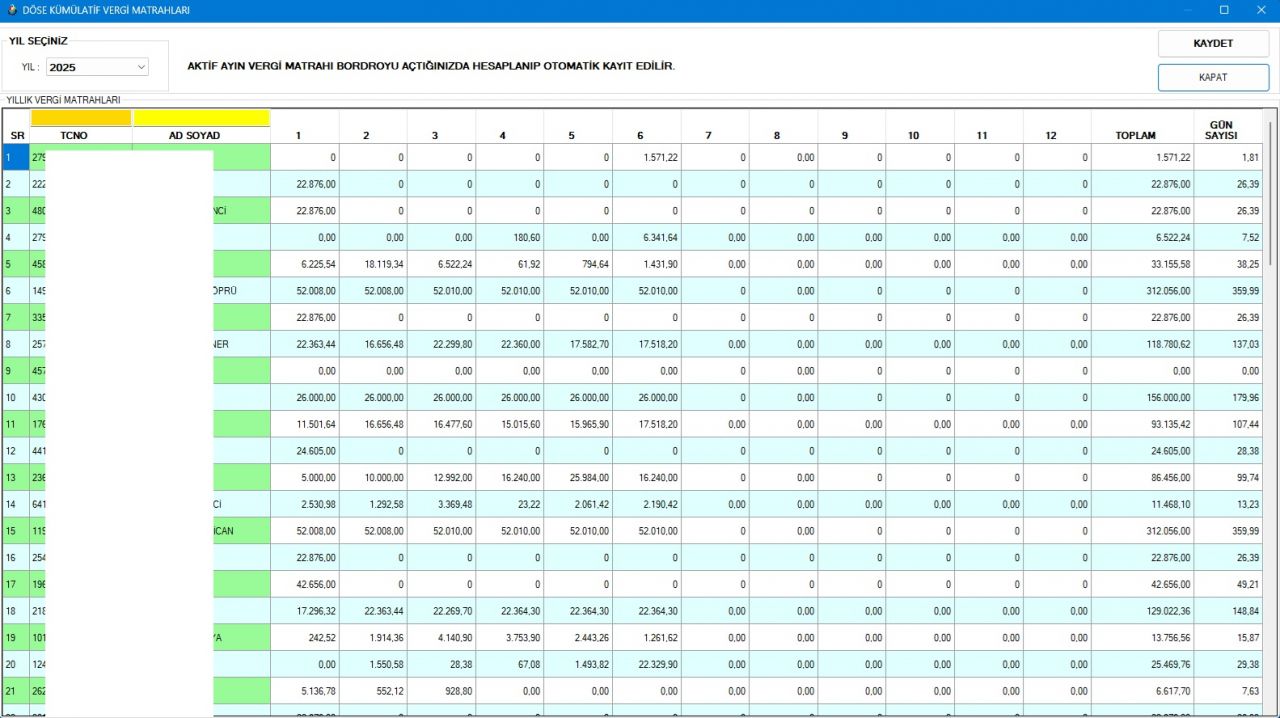The height and width of the screenshot is (718, 1280).
Task: Click the TCNO column header
Action: [x=74, y=135]
